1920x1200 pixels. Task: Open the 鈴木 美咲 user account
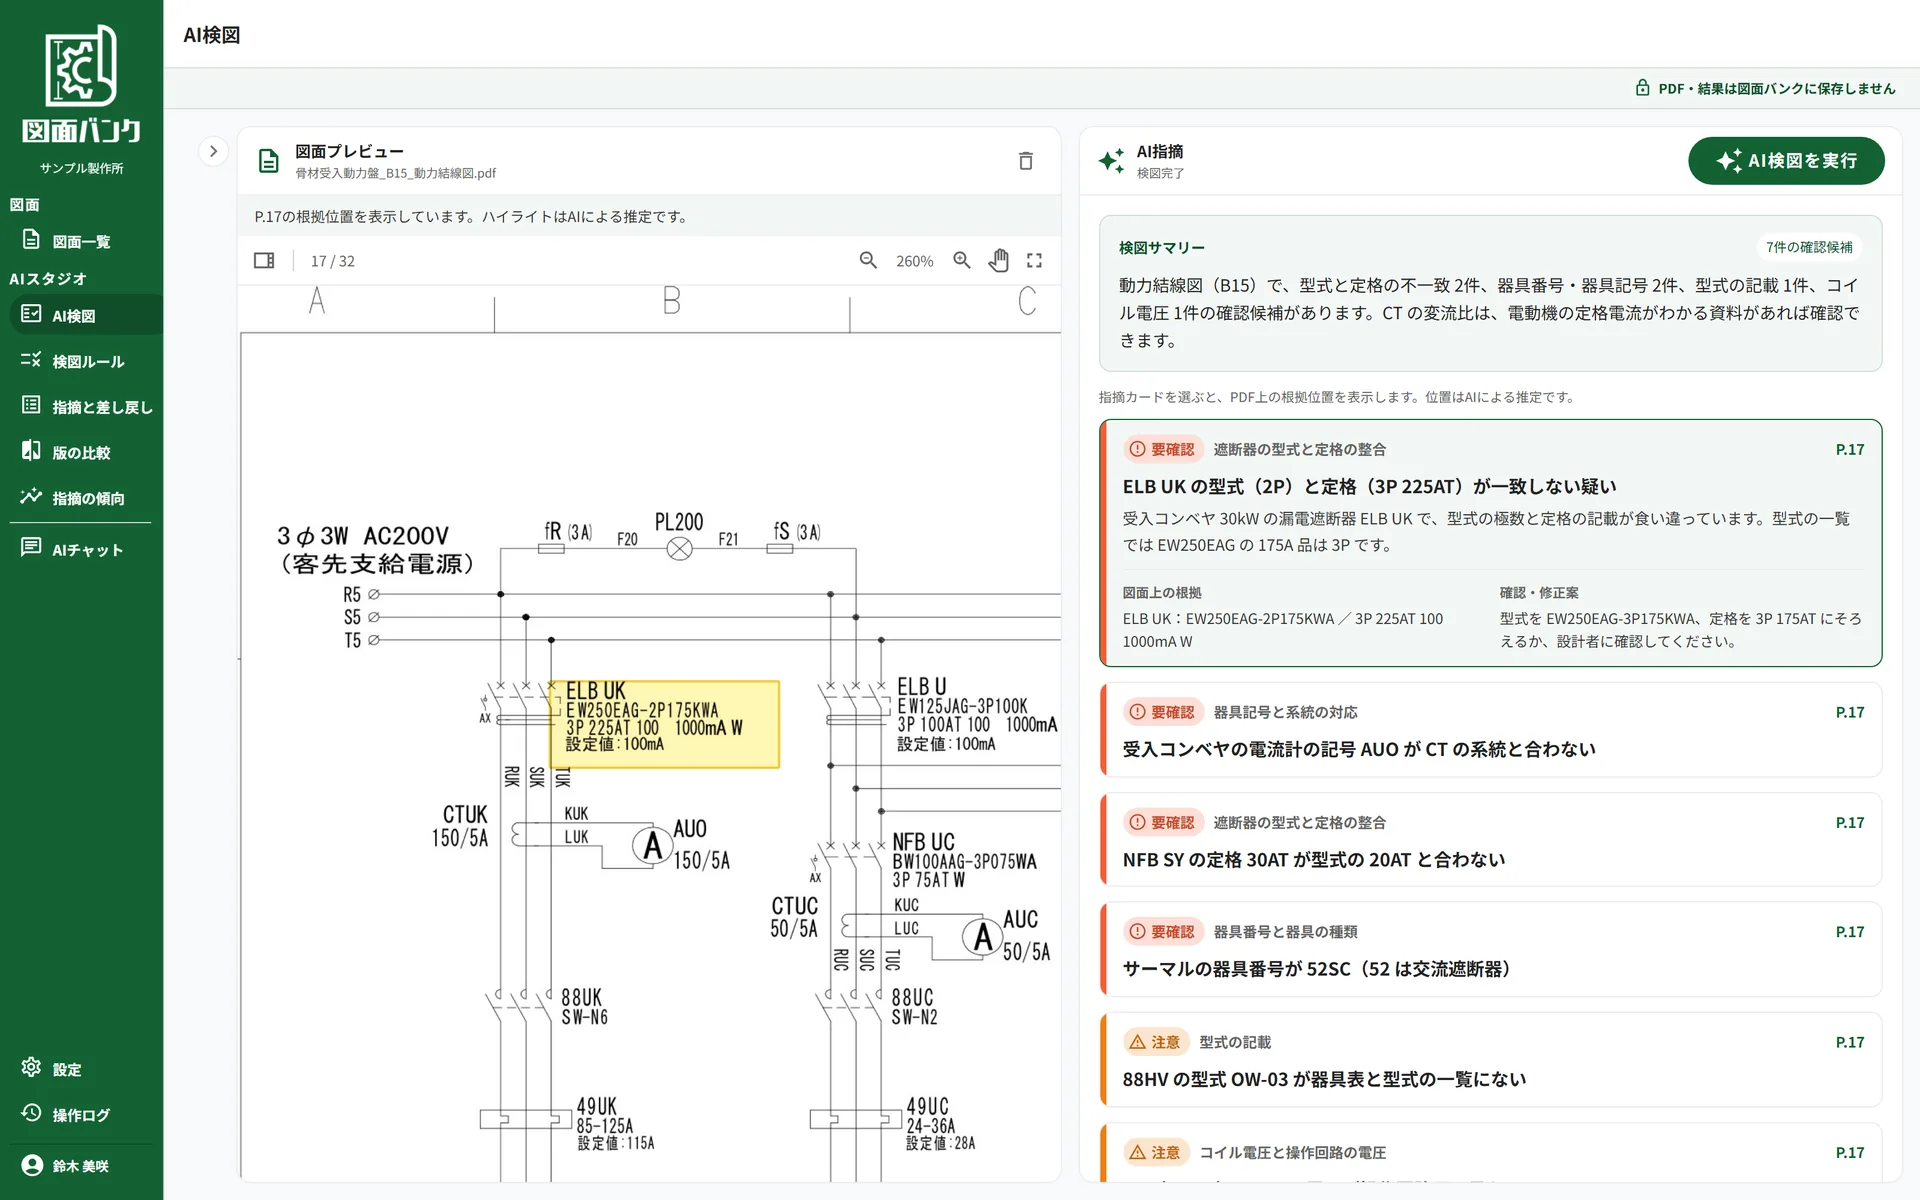click(x=81, y=1165)
